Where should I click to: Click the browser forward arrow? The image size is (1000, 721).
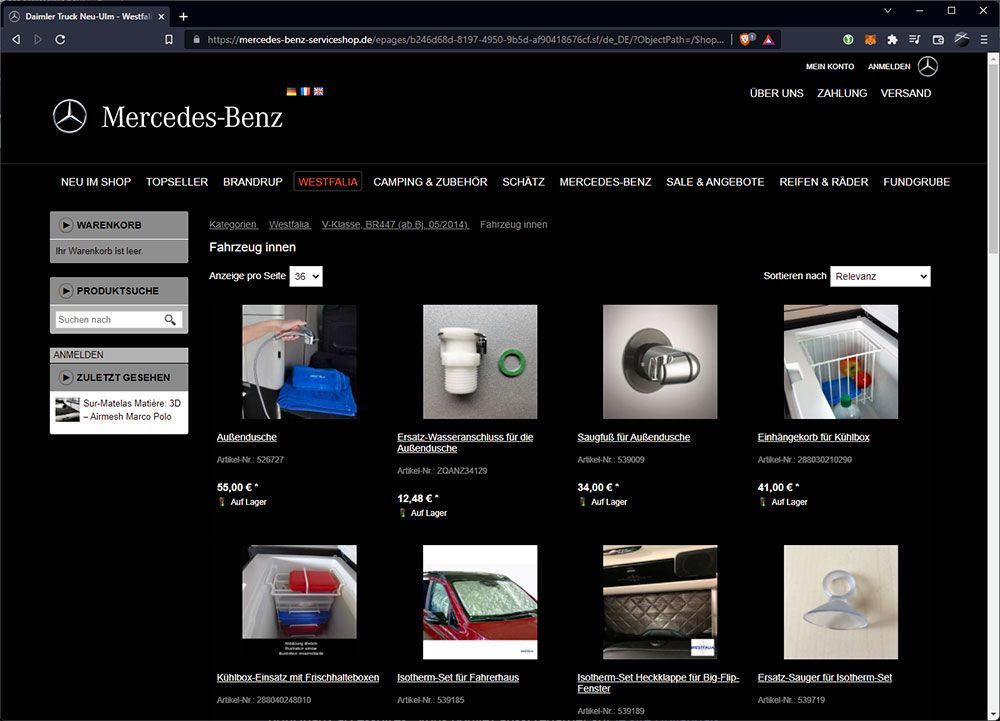tap(38, 40)
